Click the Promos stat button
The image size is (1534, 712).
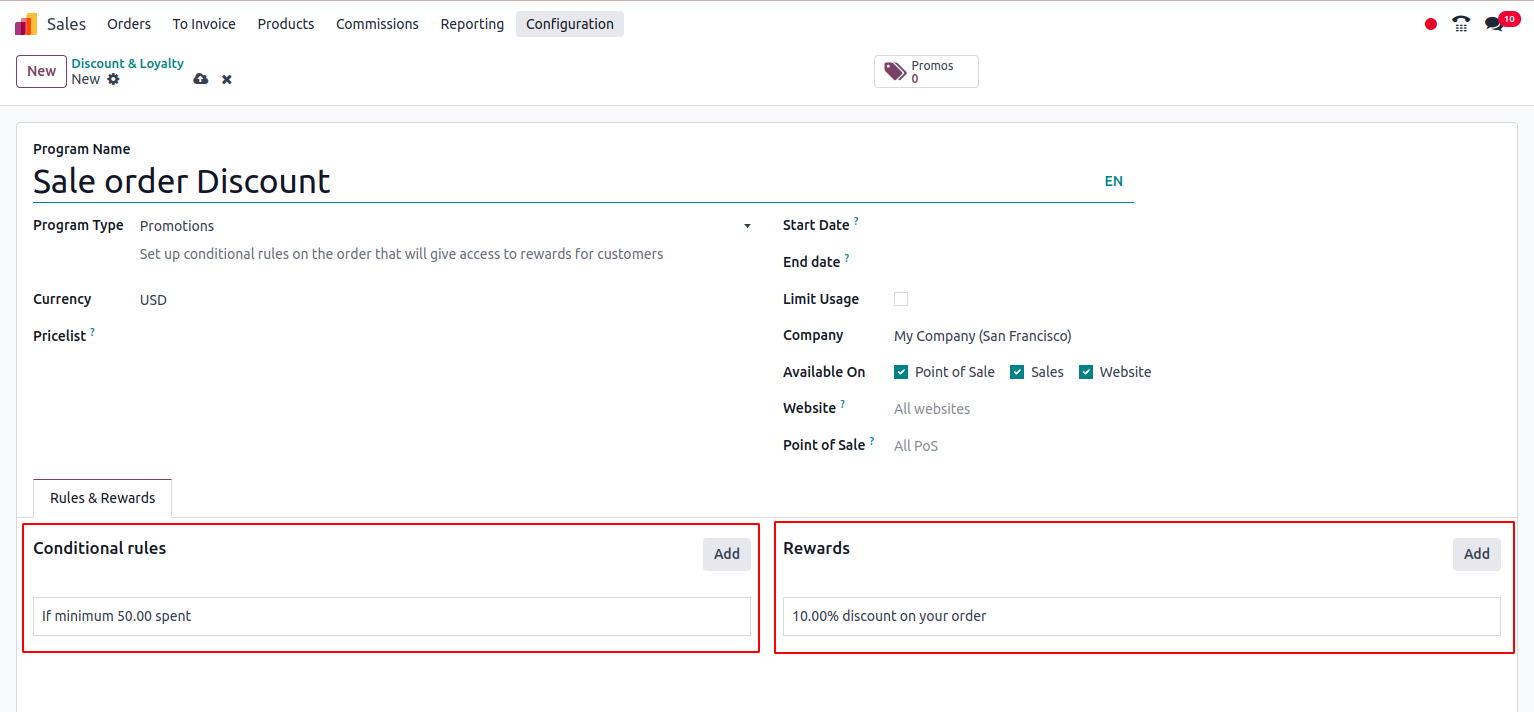coord(926,72)
